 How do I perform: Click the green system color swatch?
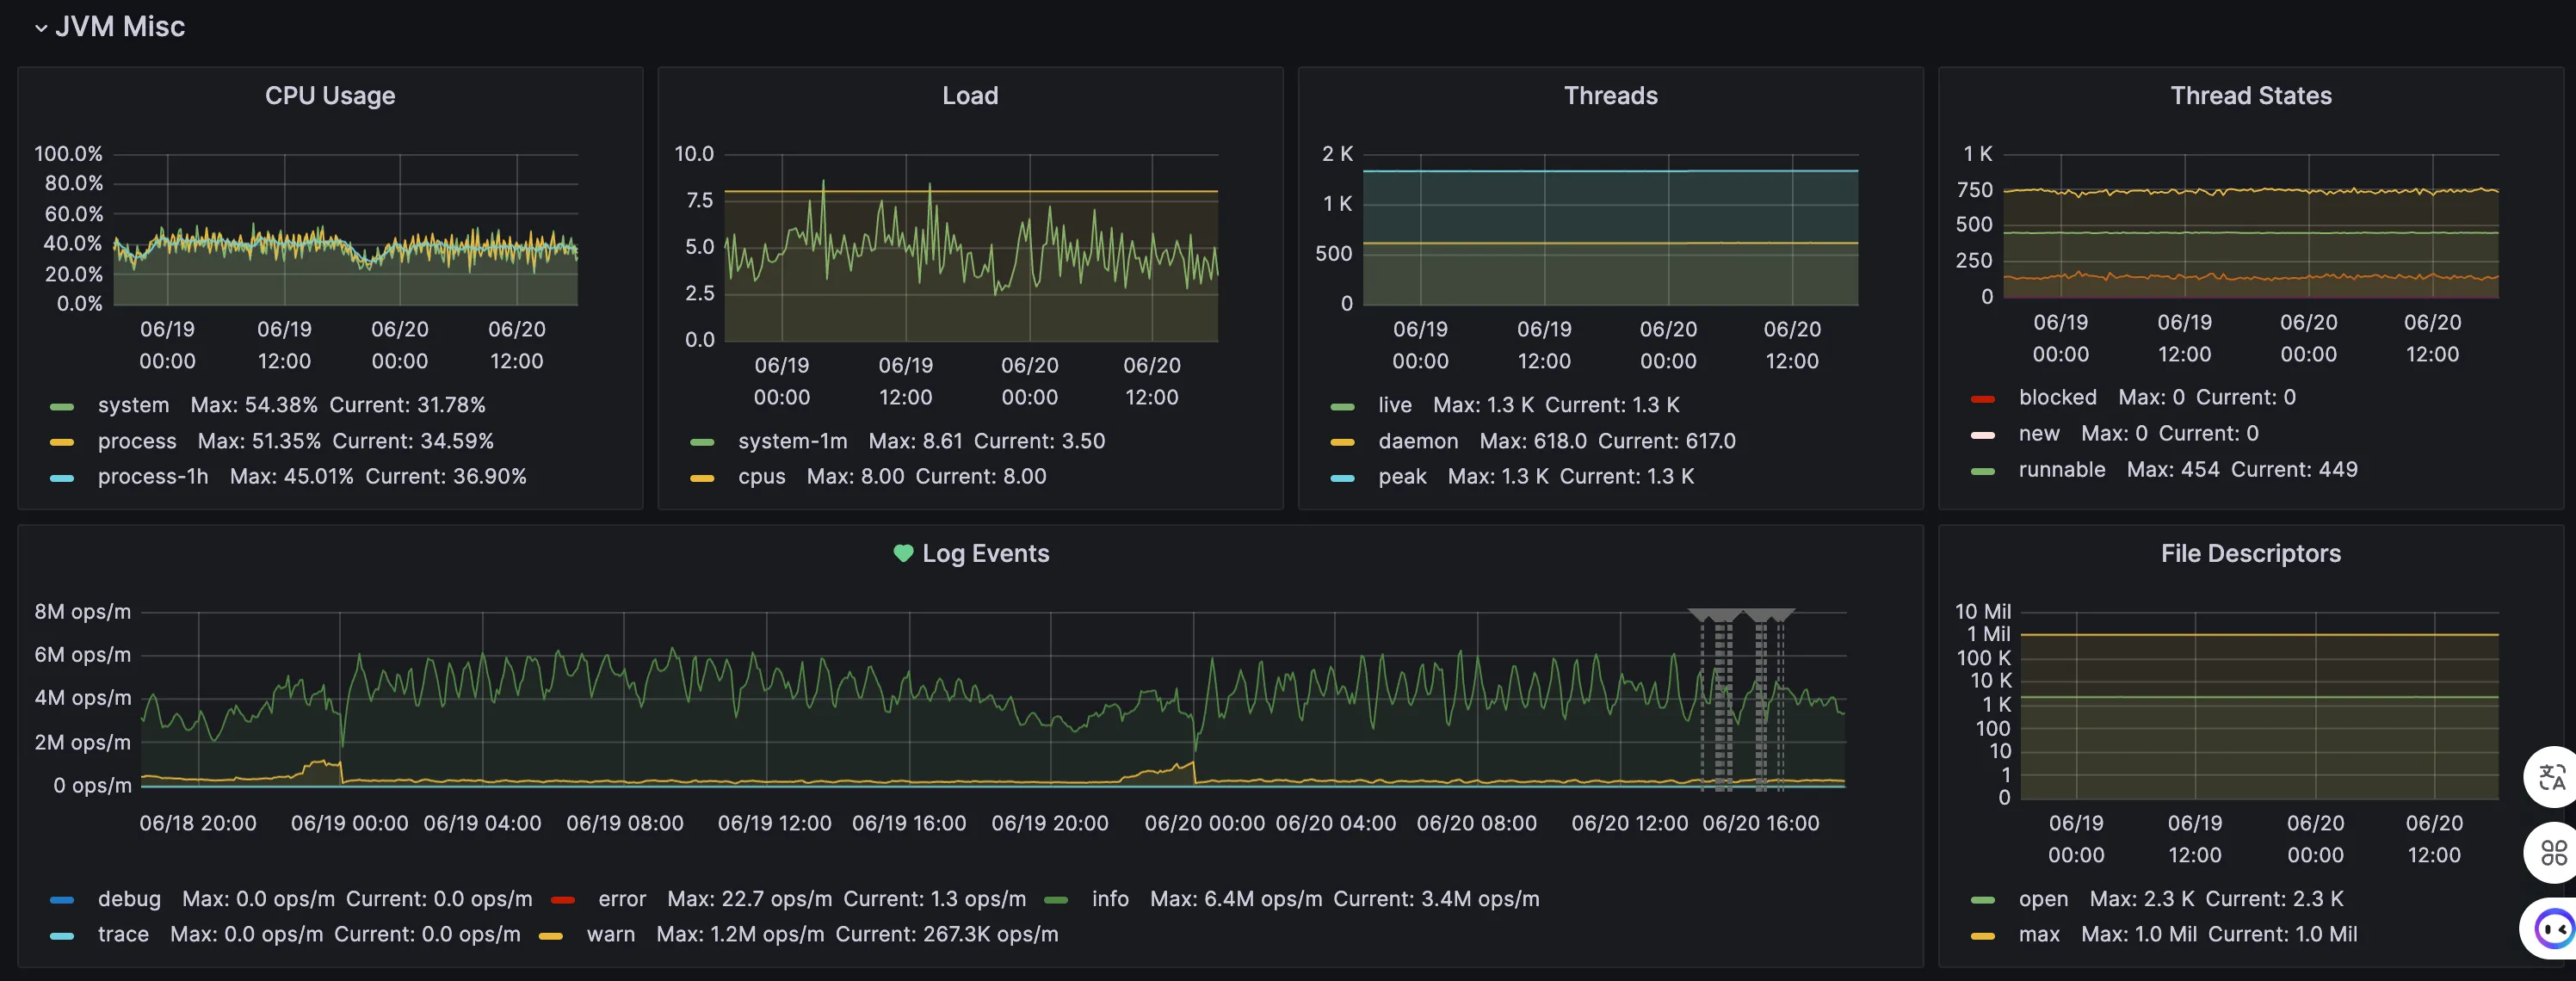click(62, 407)
